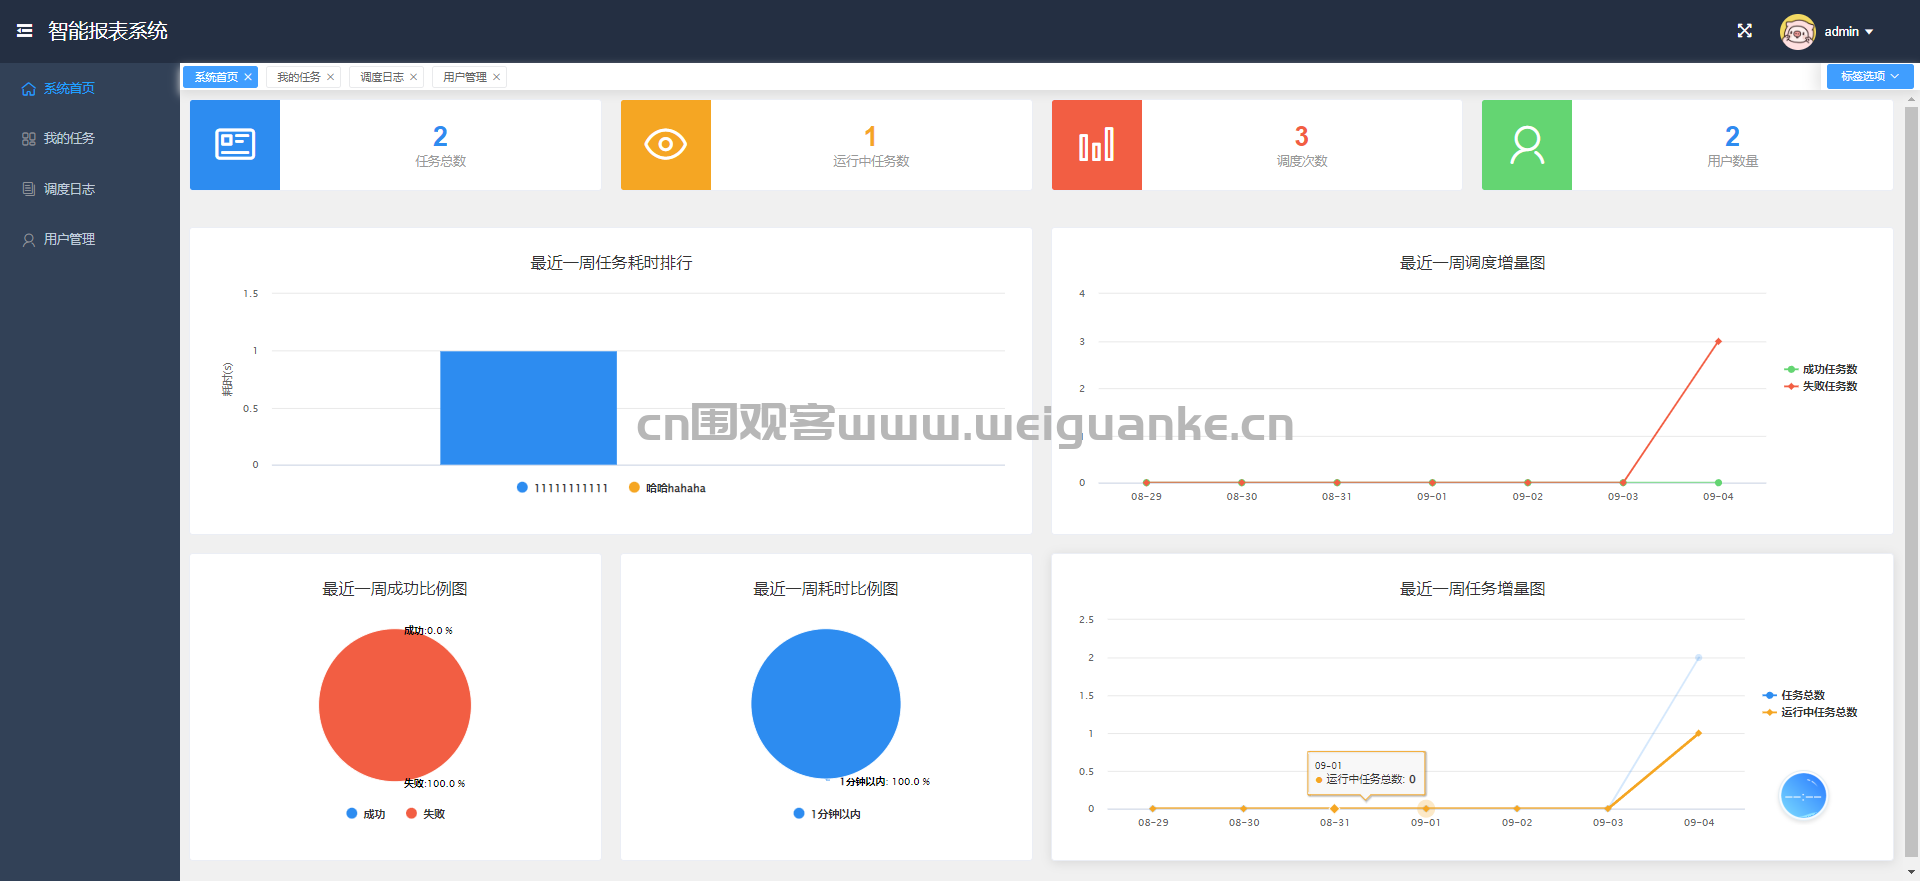The image size is (1920, 881).
Task: Click the green user-count icon
Action: pyautogui.click(x=1527, y=145)
